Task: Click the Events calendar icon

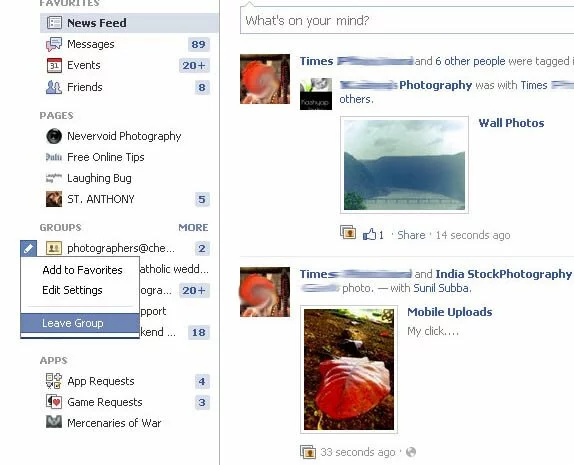Action: (x=54, y=66)
